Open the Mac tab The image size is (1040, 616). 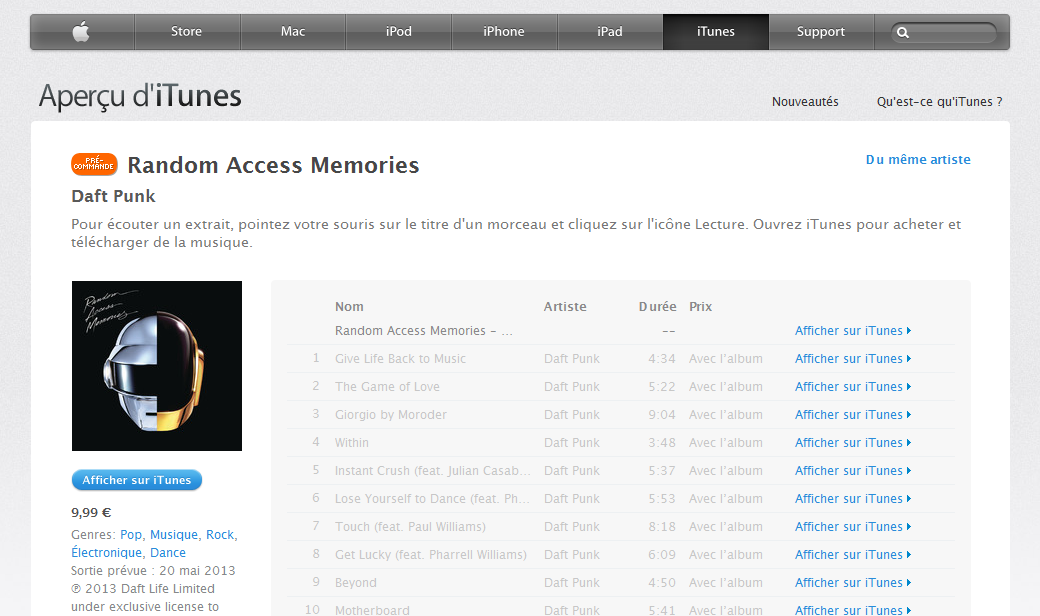pyautogui.click(x=293, y=31)
